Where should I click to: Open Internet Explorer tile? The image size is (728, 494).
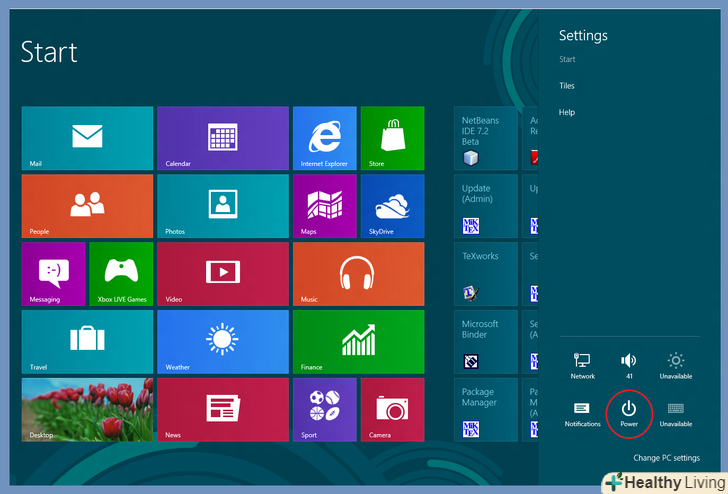tap(324, 138)
